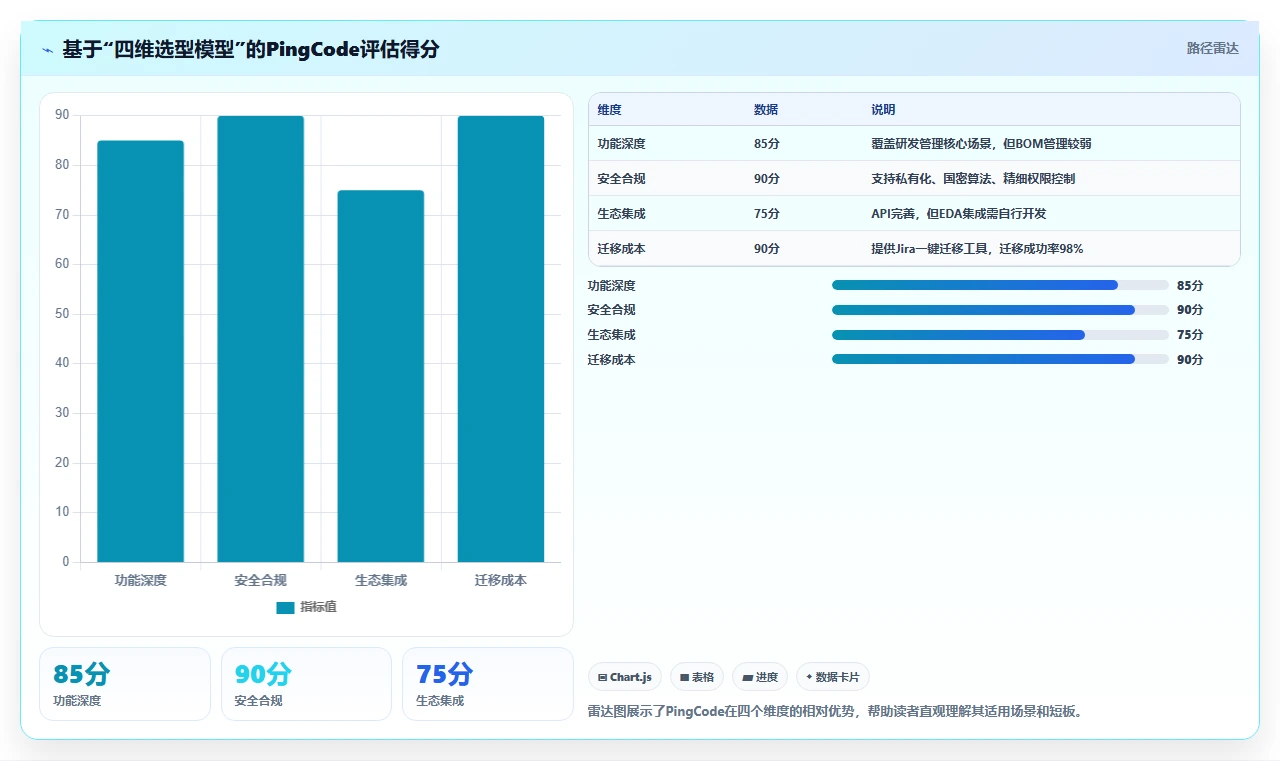Click the 雷达图 summary sentence at bottom
Screen dimensions: 1280x761
(836, 712)
